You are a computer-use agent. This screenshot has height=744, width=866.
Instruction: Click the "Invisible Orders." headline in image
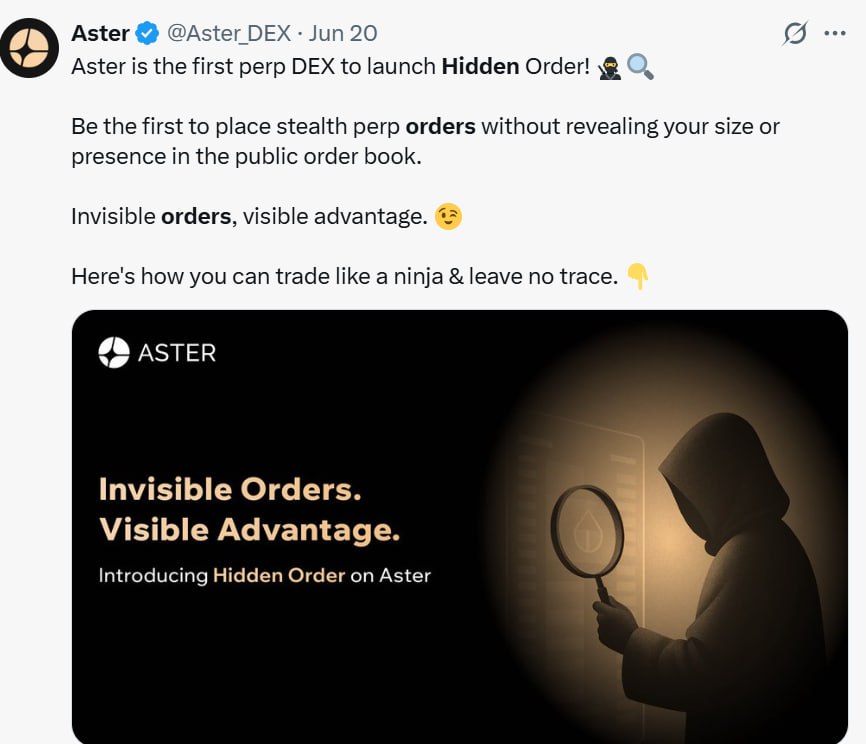(229, 489)
